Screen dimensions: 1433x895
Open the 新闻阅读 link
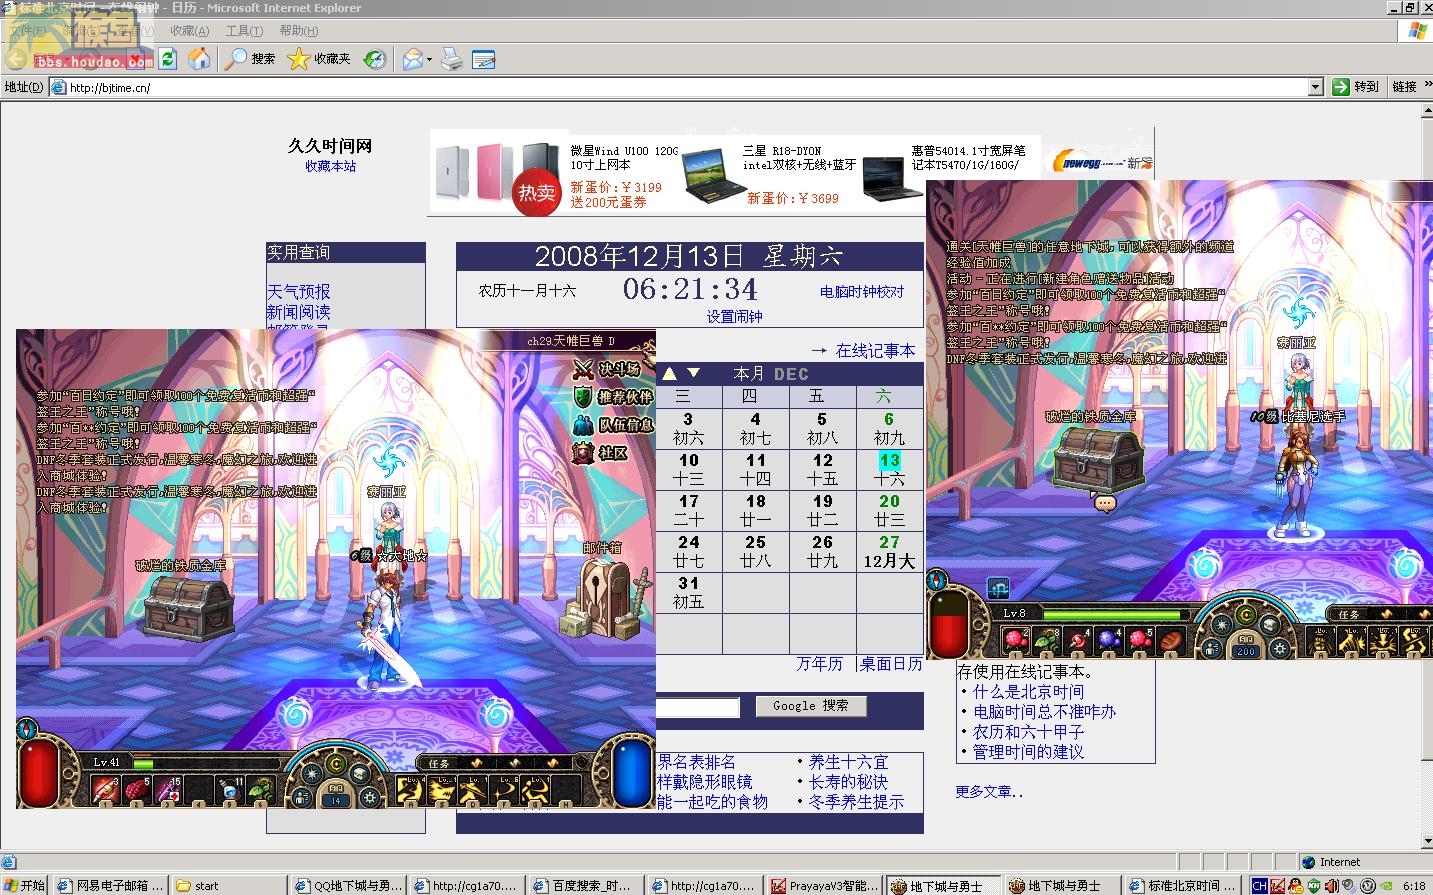pyautogui.click(x=298, y=312)
